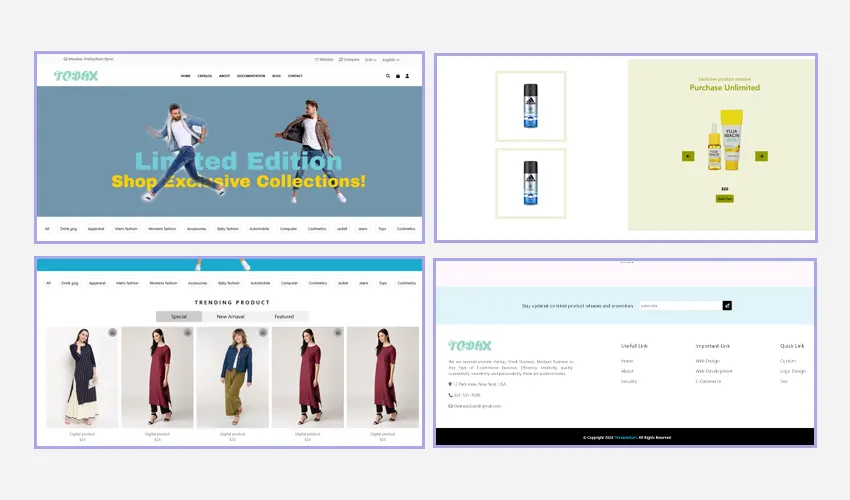Select Womens fashion above Trending Product
This screenshot has height=500, width=850.
(x=163, y=283)
